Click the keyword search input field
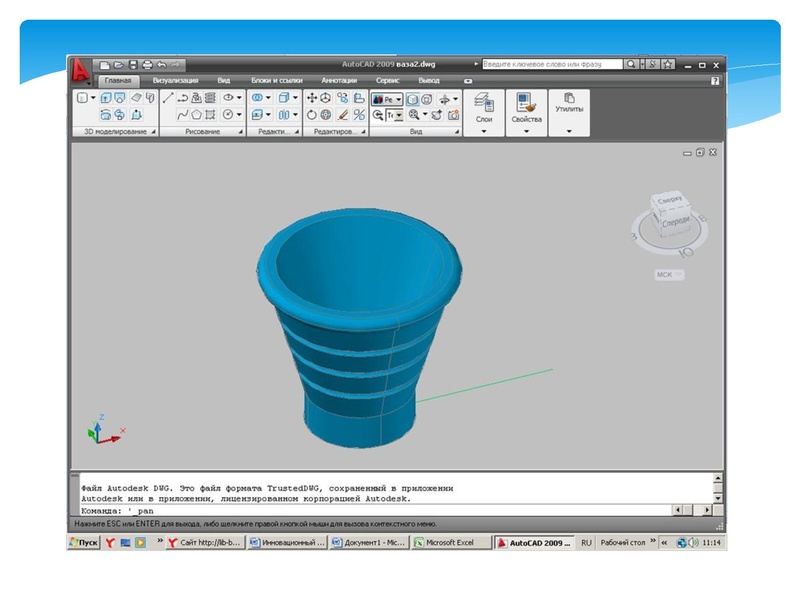This screenshot has width=800, height=600. pyautogui.click(x=551, y=64)
